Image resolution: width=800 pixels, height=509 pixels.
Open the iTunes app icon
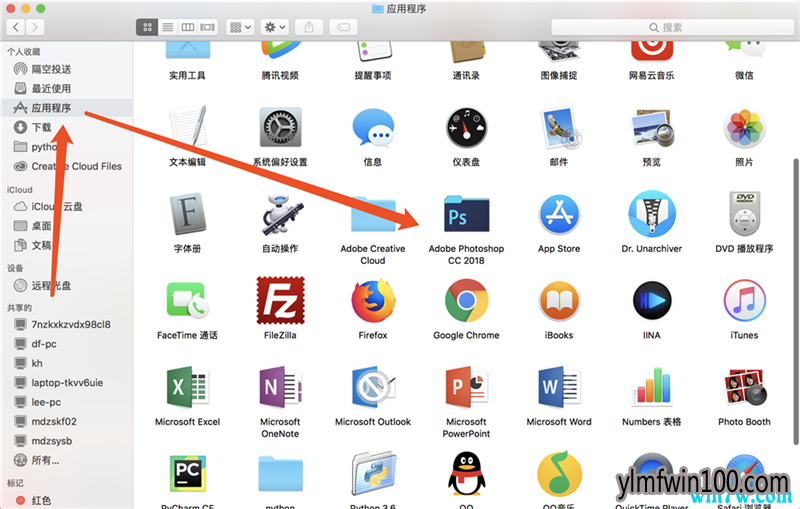pyautogui.click(x=744, y=301)
